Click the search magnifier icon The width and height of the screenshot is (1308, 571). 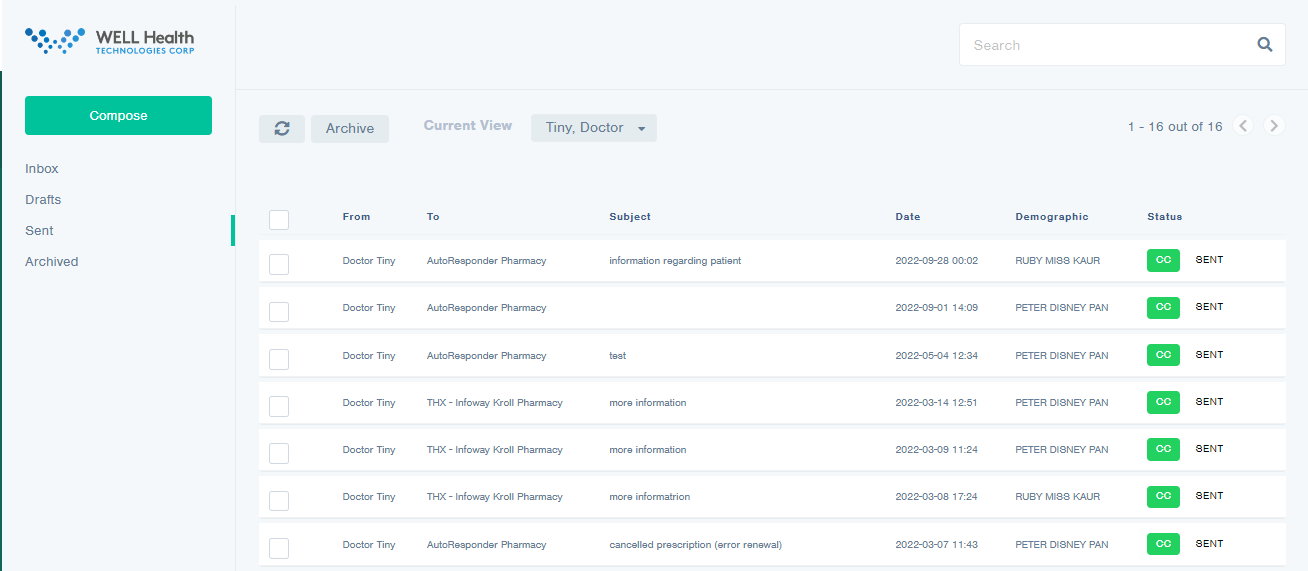pyautogui.click(x=1264, y=45)
